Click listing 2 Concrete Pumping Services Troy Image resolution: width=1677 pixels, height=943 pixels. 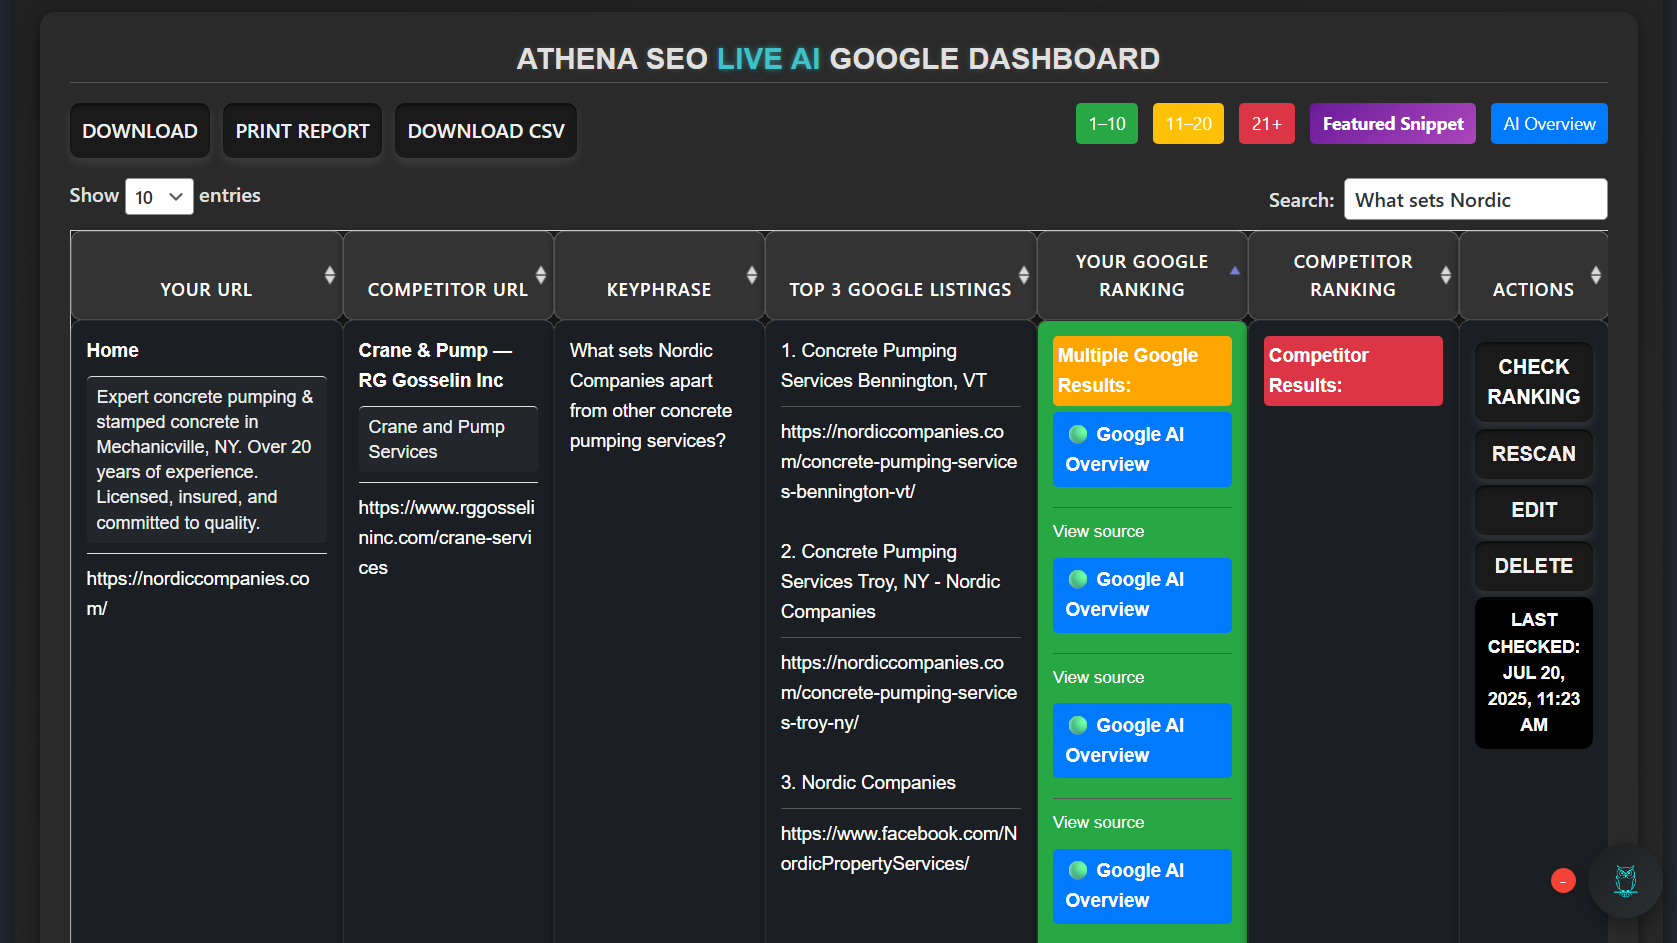[x=891, y=582]
